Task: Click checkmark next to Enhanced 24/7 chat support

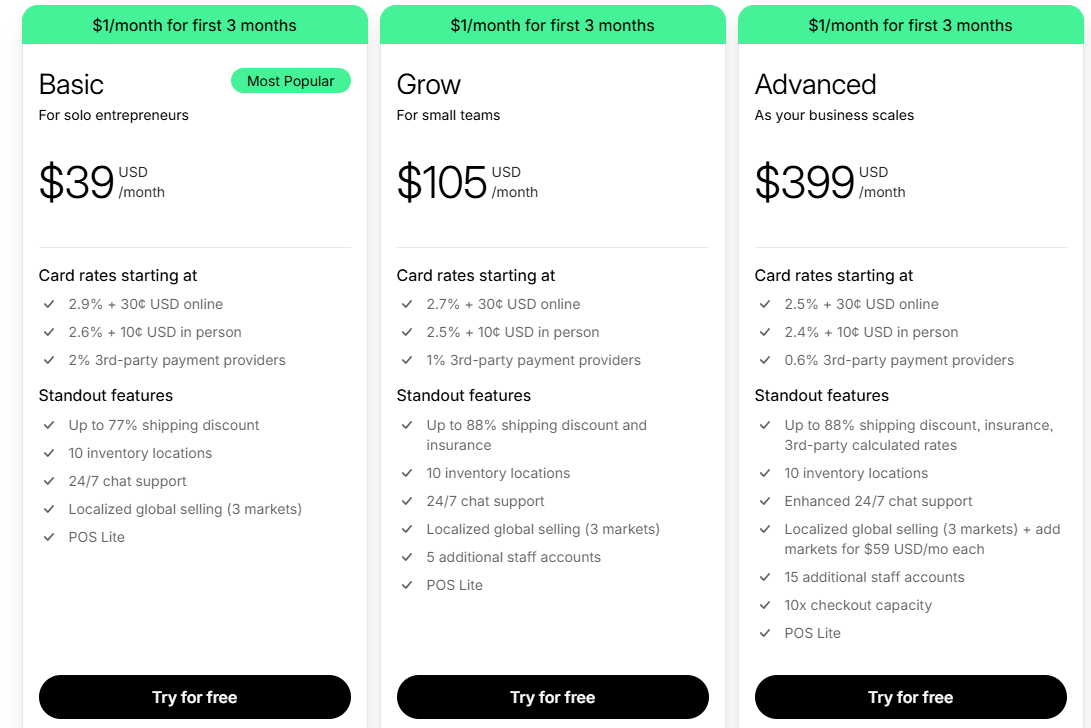Action: [765, 501]
